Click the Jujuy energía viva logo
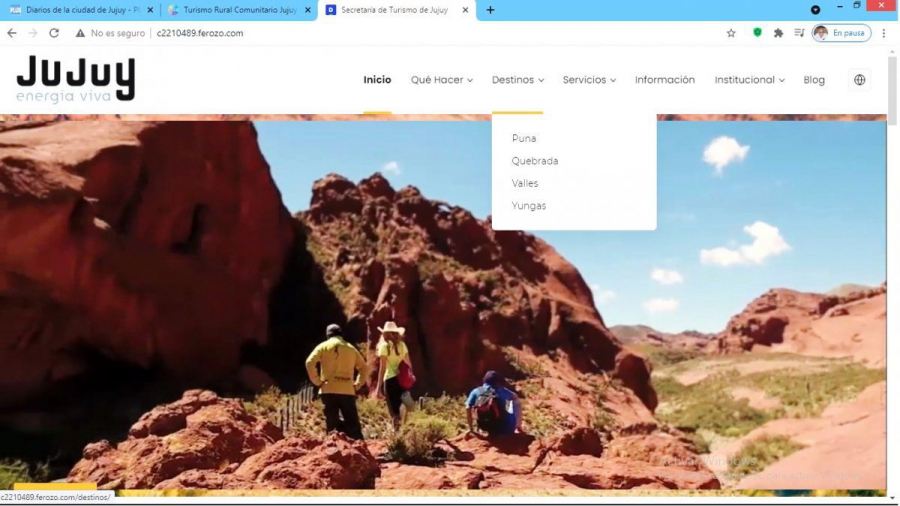900x506 pixels. [76, 79]
